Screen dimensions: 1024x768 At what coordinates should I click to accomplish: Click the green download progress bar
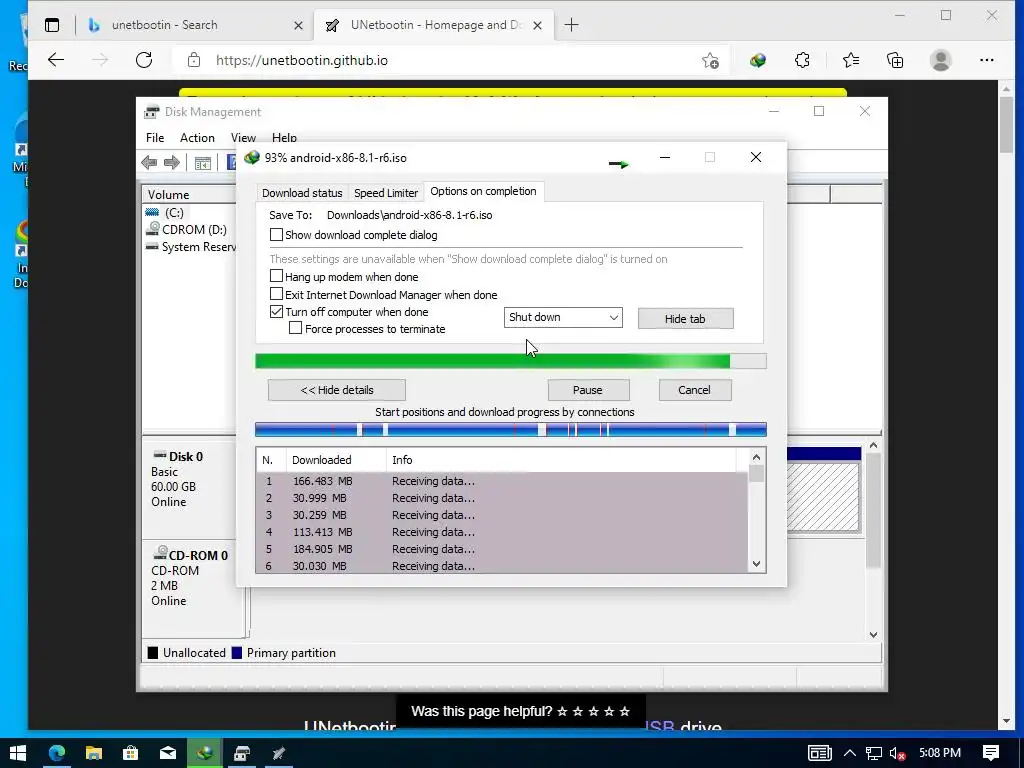511,361
